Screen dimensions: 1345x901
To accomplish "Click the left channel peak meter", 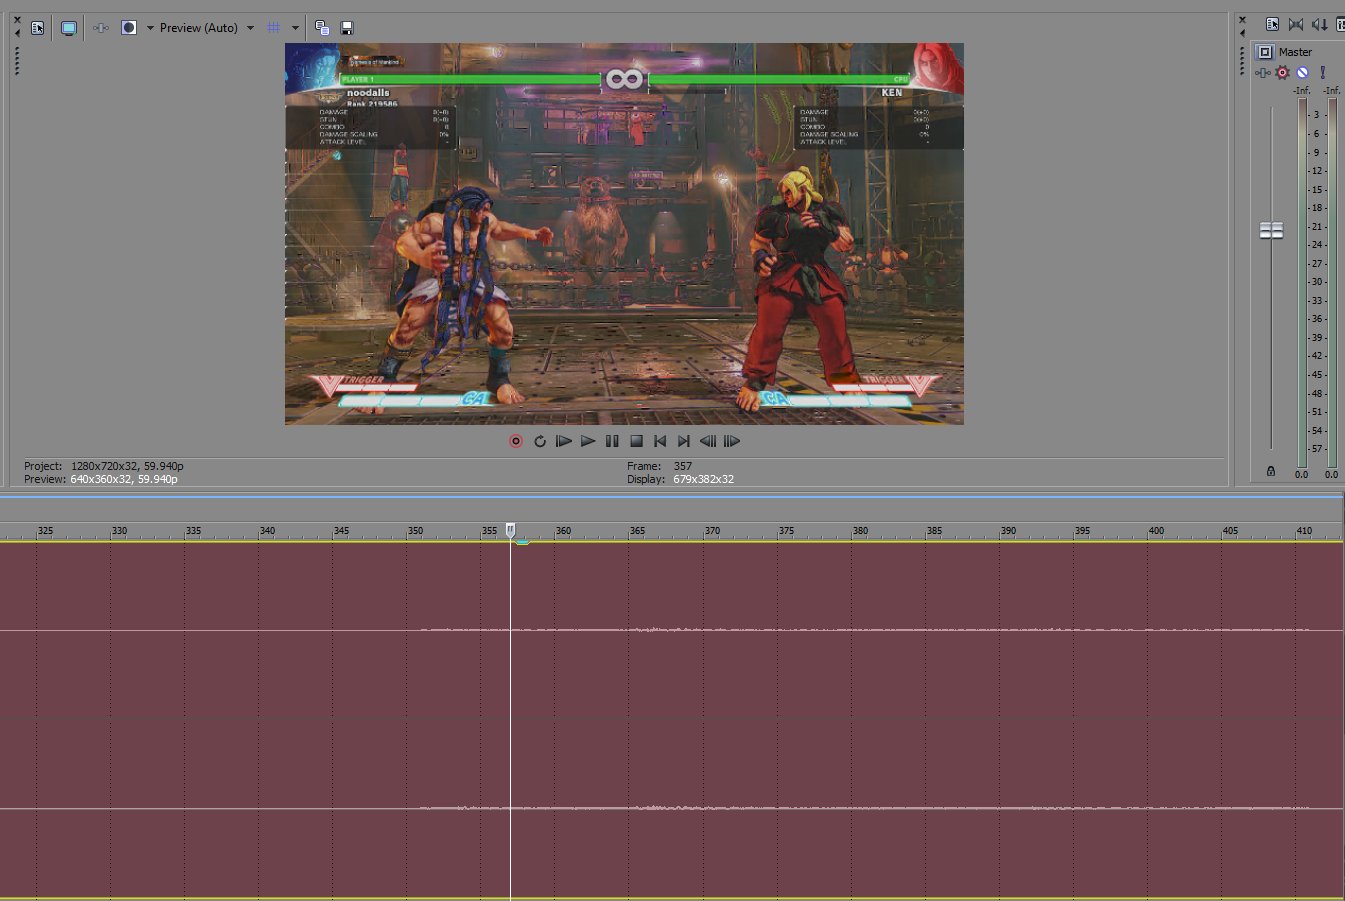I will (1302, 283).
